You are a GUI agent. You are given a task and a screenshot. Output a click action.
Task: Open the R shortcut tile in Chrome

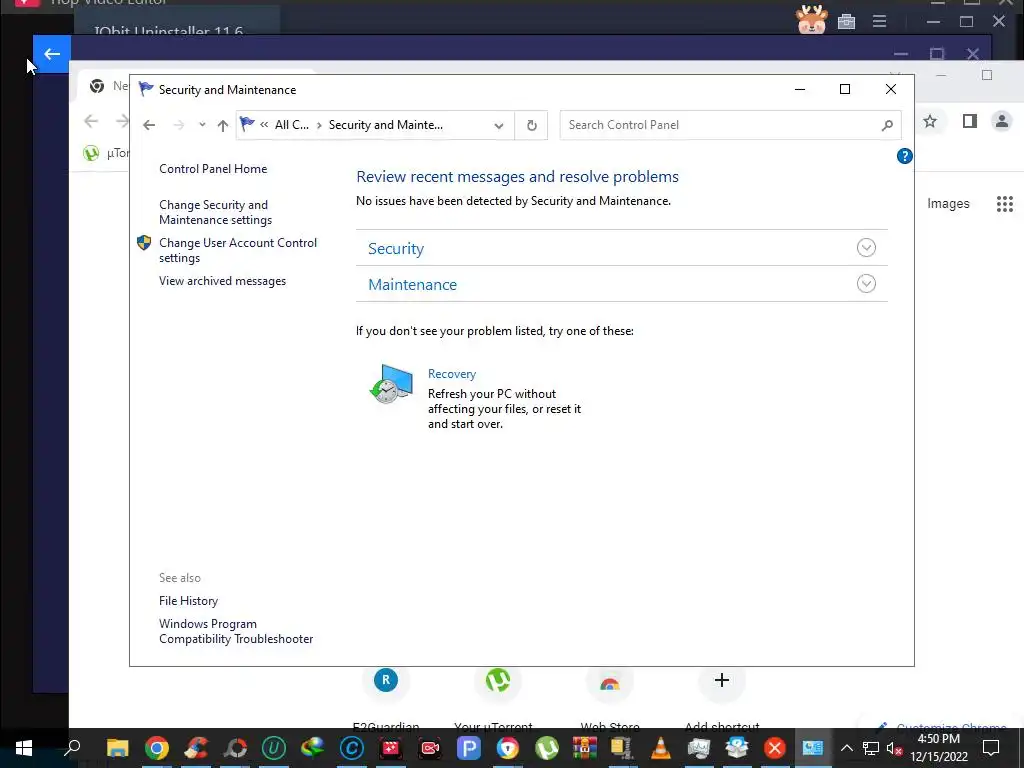[x=386, y=680]
